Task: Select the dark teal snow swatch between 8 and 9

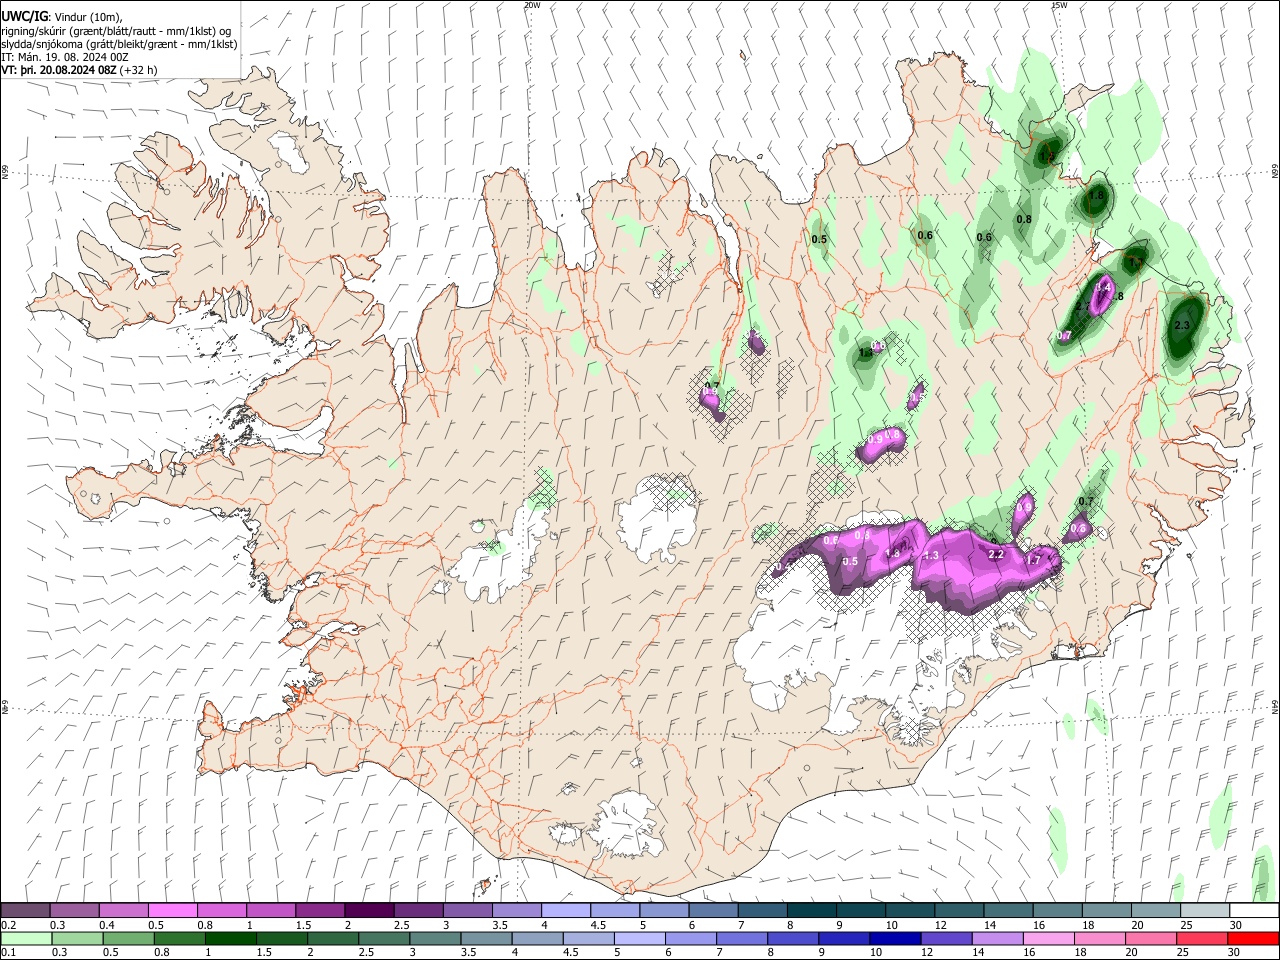Action: [x=811, y=910]
